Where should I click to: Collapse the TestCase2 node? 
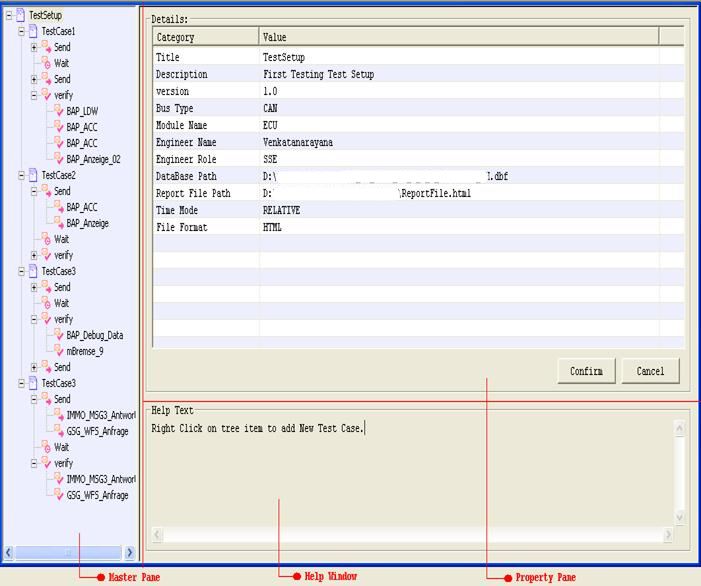pos(21,176)
